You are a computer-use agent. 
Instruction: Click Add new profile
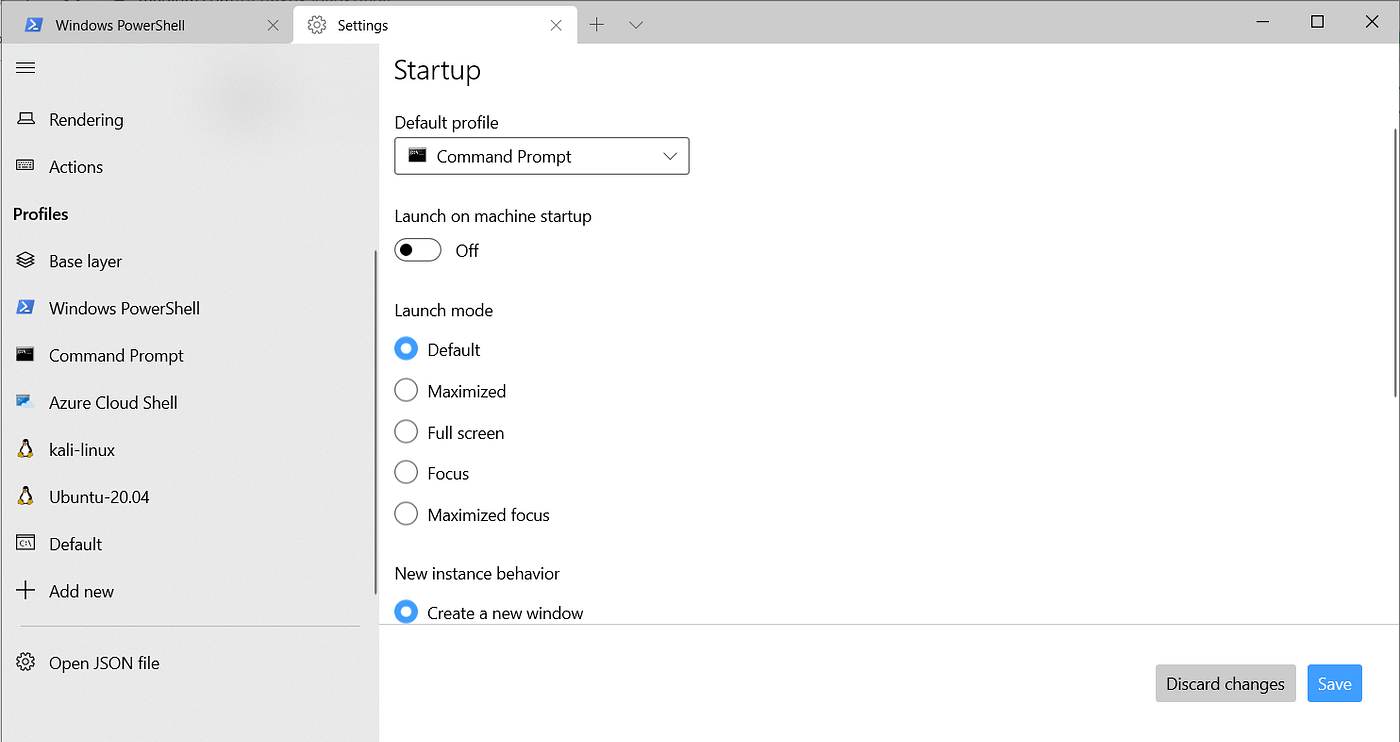tap(81, 591)
